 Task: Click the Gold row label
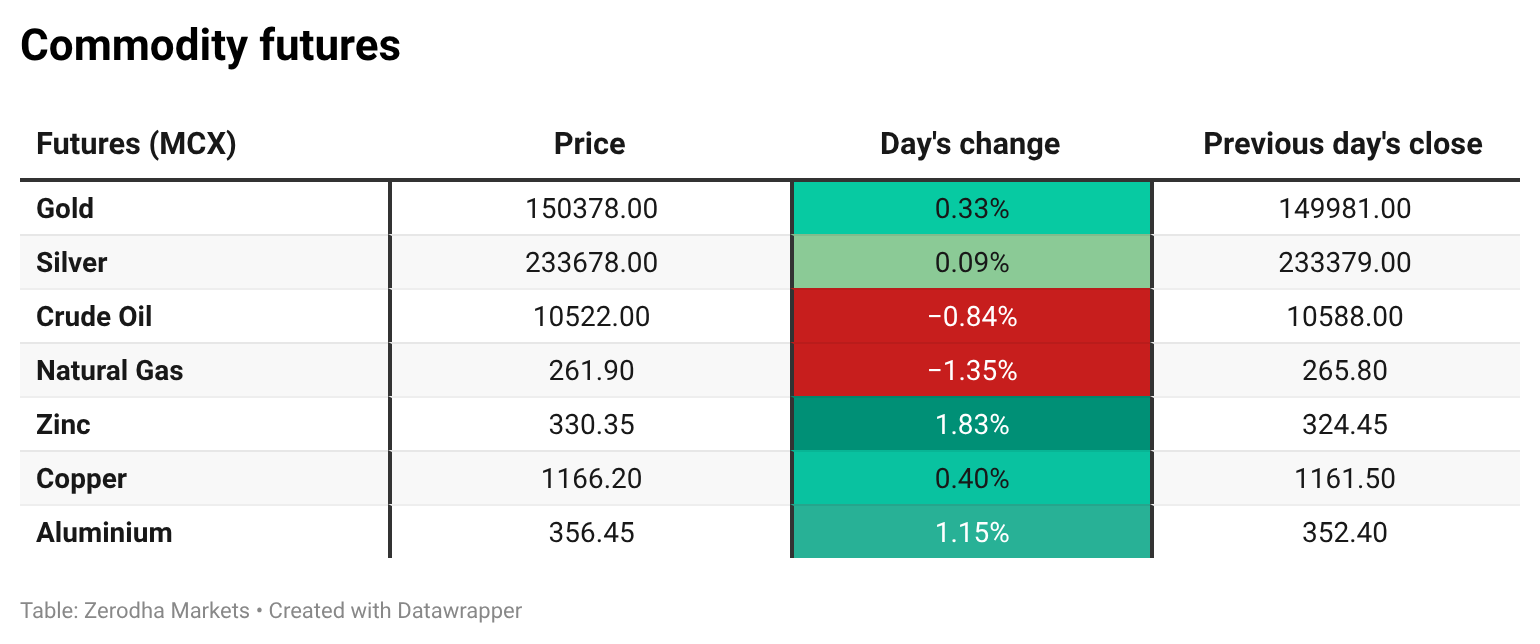click(x=65, y=209)
